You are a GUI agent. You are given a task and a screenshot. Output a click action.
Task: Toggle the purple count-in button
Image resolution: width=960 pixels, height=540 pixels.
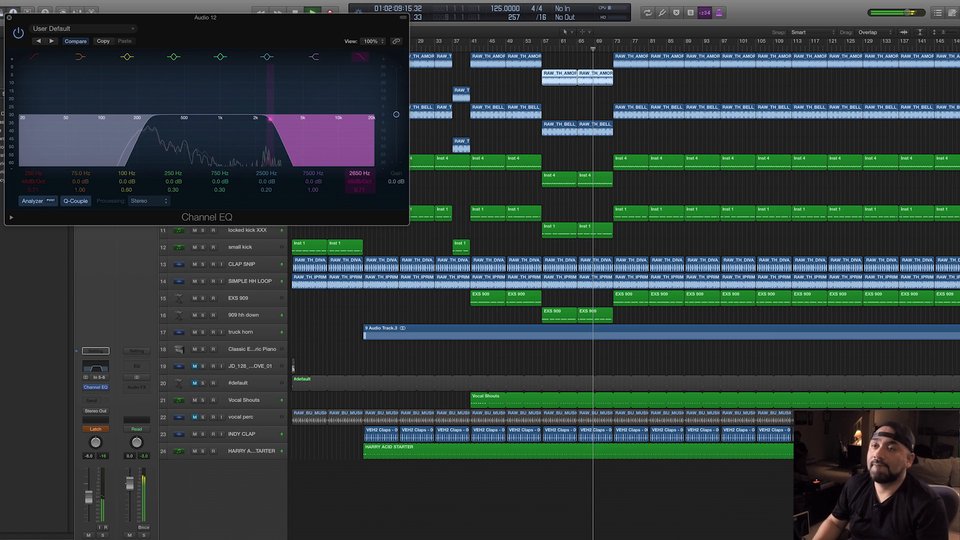(x=705, y=12)
